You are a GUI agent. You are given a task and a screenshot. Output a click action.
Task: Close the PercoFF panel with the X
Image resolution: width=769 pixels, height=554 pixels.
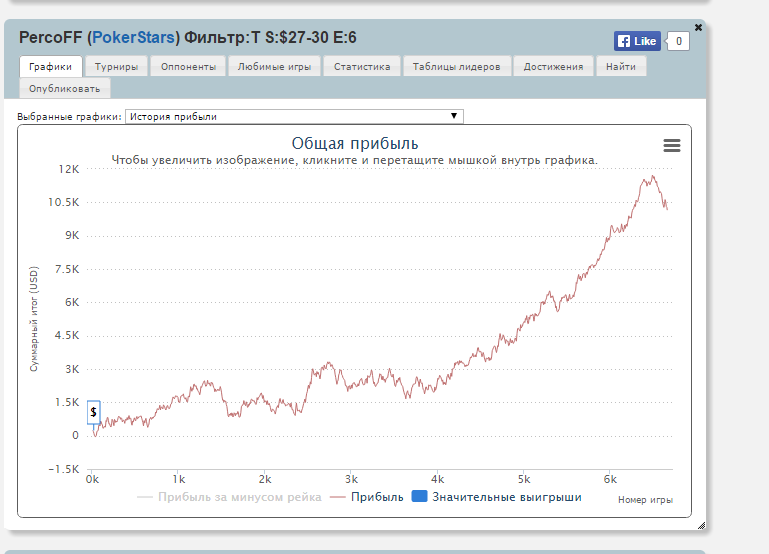click(698, 27)
